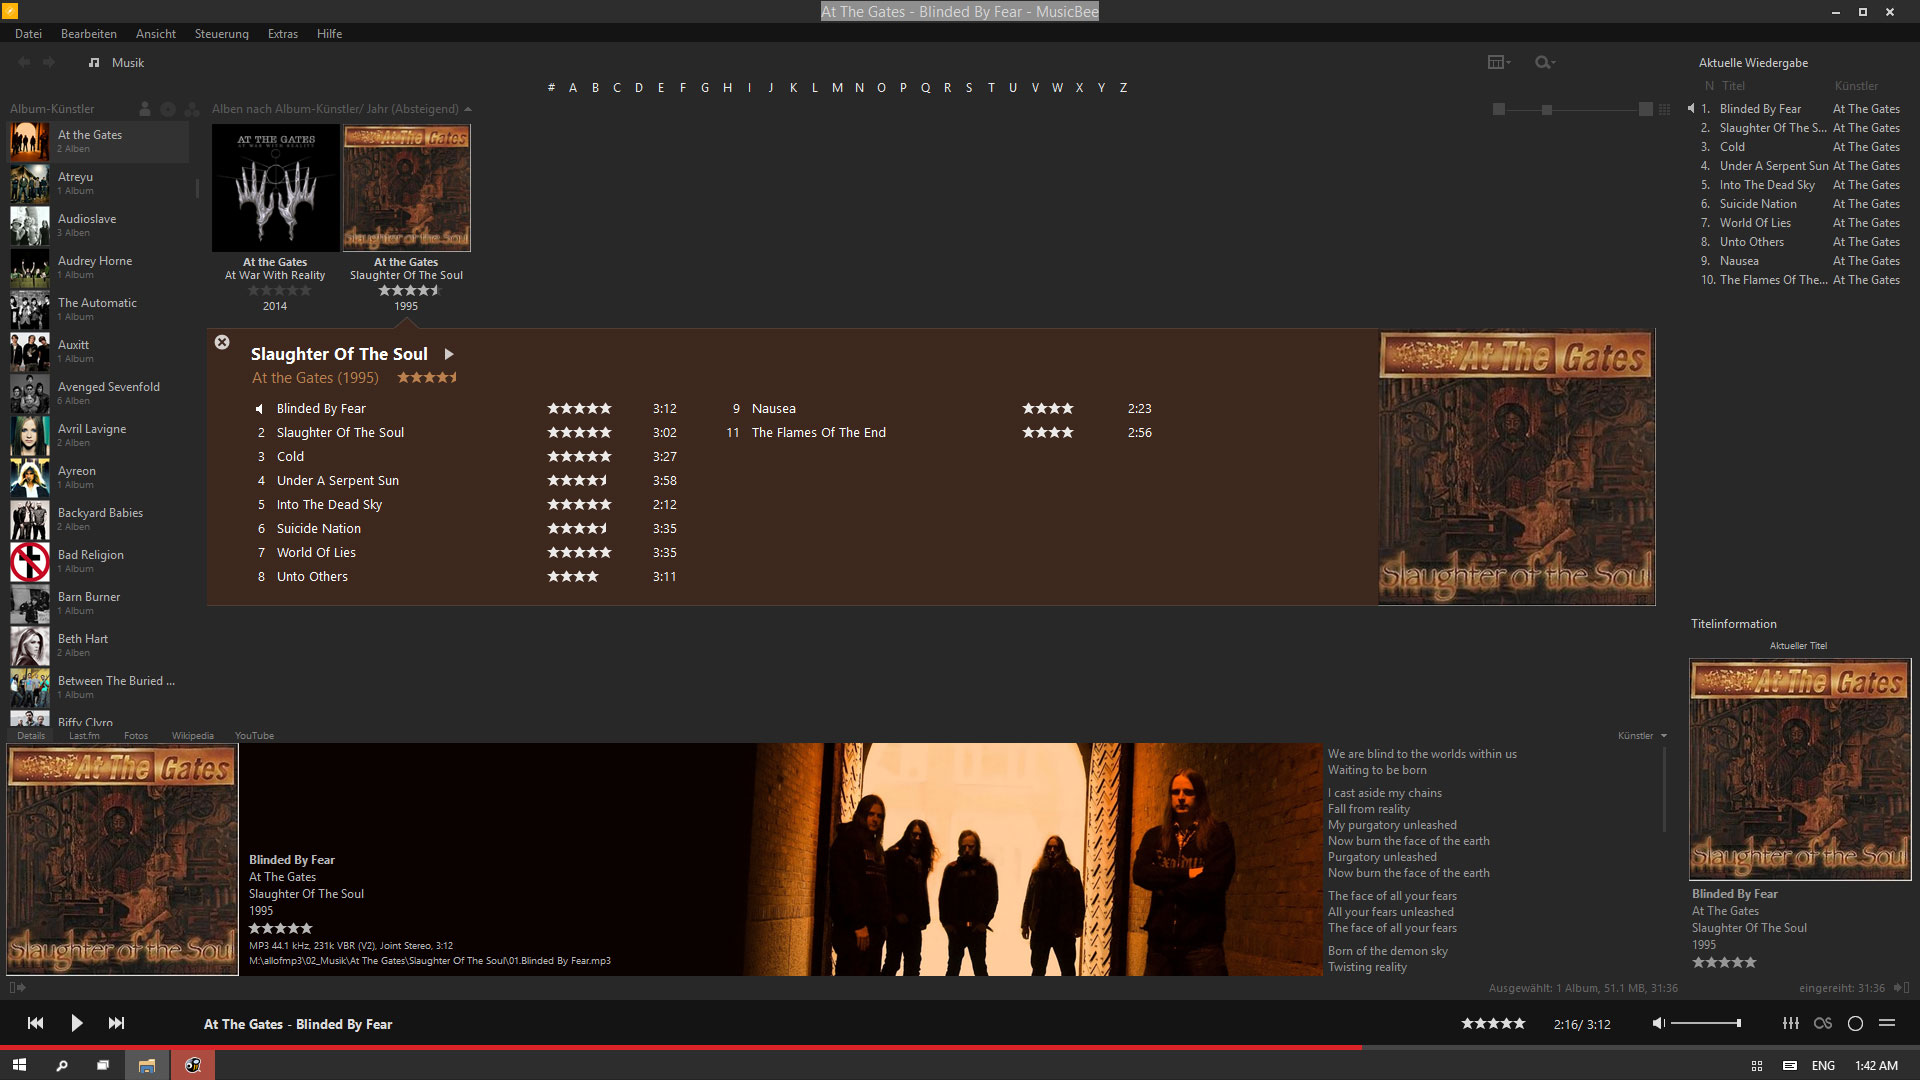Toggle the bottom-left panel collapse icon

17,988
